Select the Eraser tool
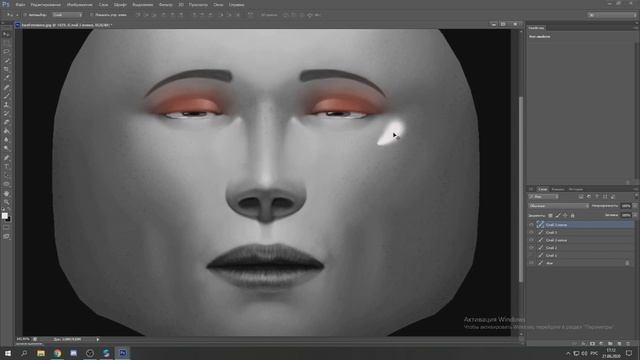The height and width of the screenshot is (360, 640). (x=6, y=122)
